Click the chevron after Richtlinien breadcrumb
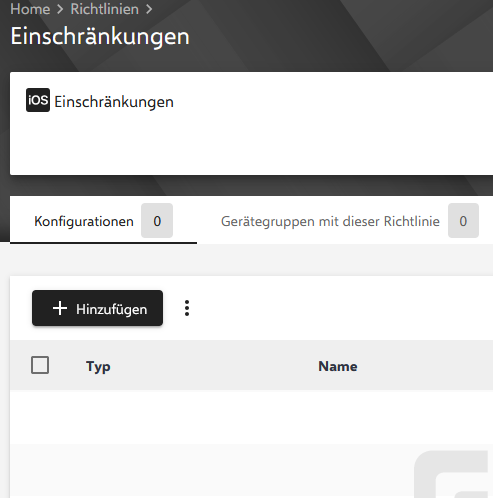 pyautogui.click(x=149, y=9)
